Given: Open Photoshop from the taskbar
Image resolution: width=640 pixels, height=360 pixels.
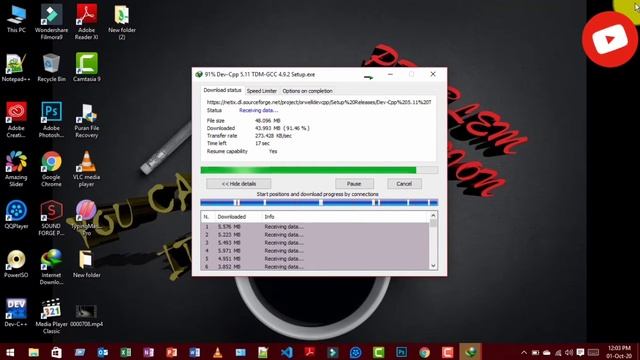Looking at the screenshot, I should click(402, 352).
